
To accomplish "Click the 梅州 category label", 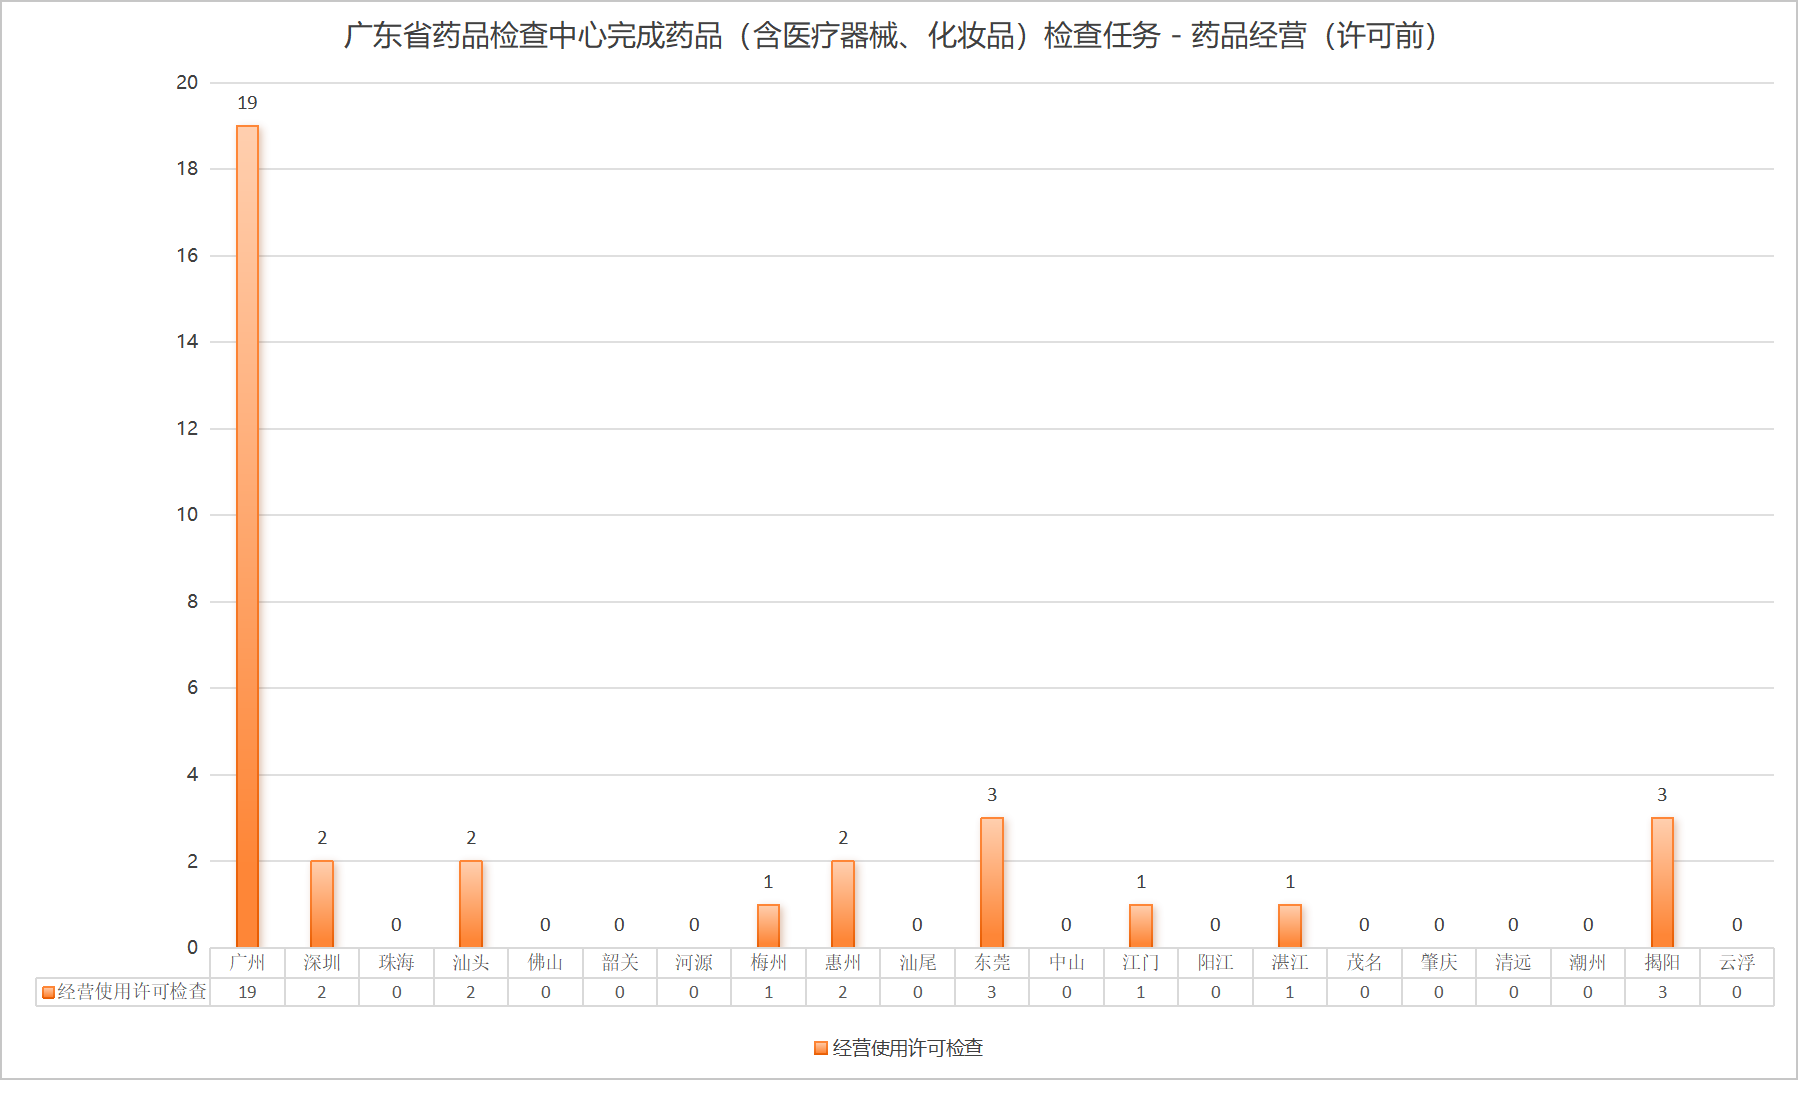I will 768,962.
